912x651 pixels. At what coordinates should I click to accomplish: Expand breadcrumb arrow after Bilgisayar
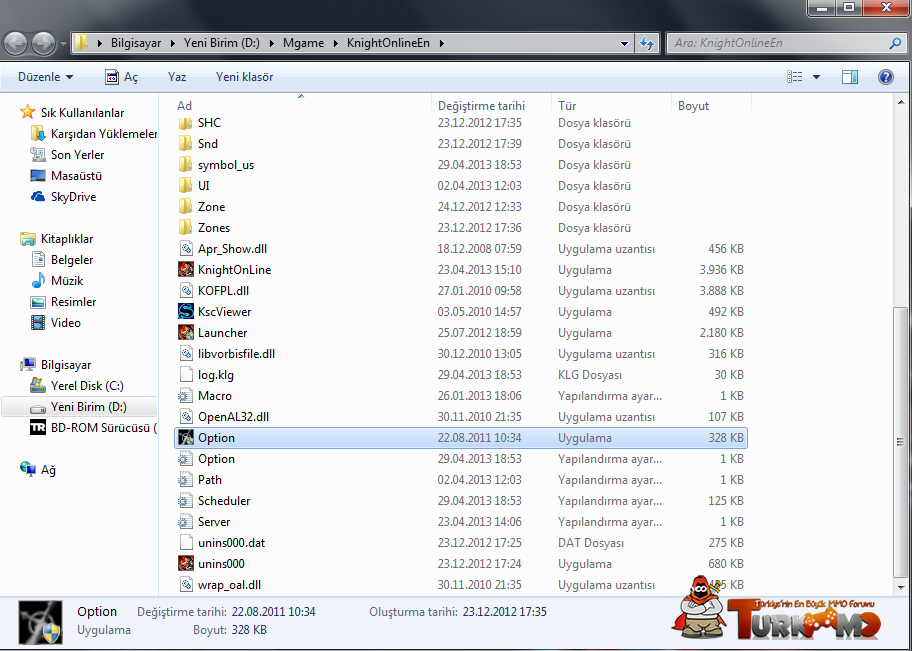(x=173, y=43)
